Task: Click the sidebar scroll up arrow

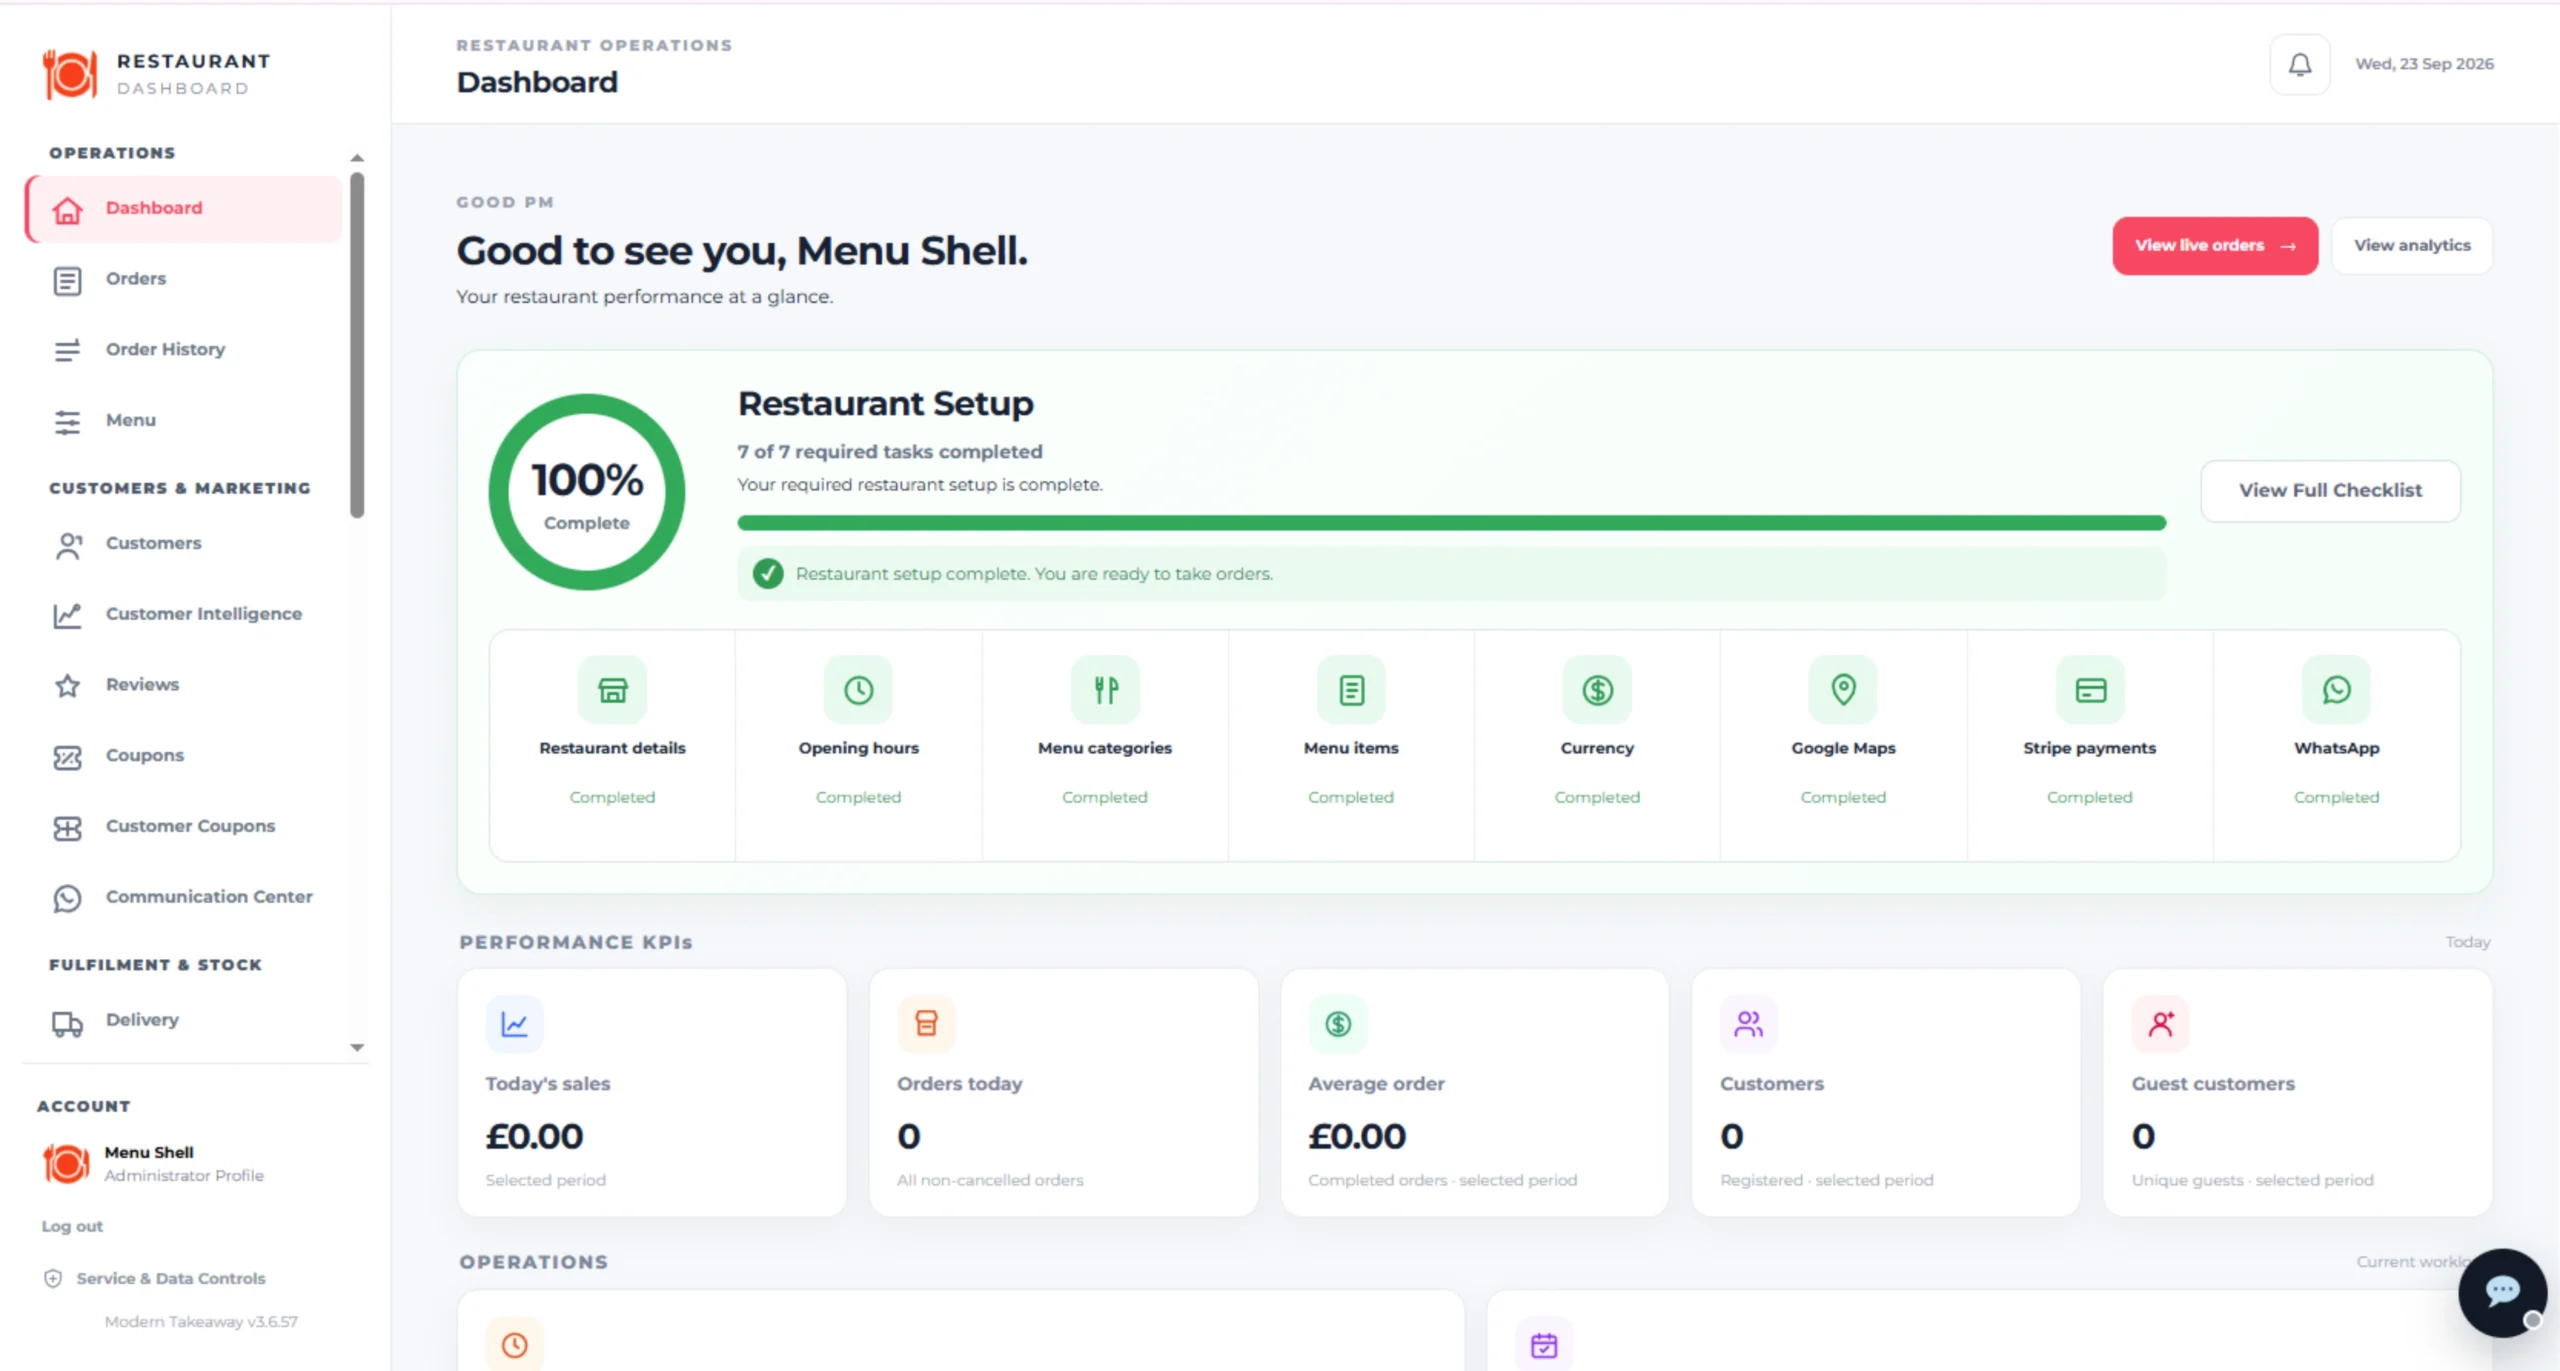Action: (x=357, y=158)
